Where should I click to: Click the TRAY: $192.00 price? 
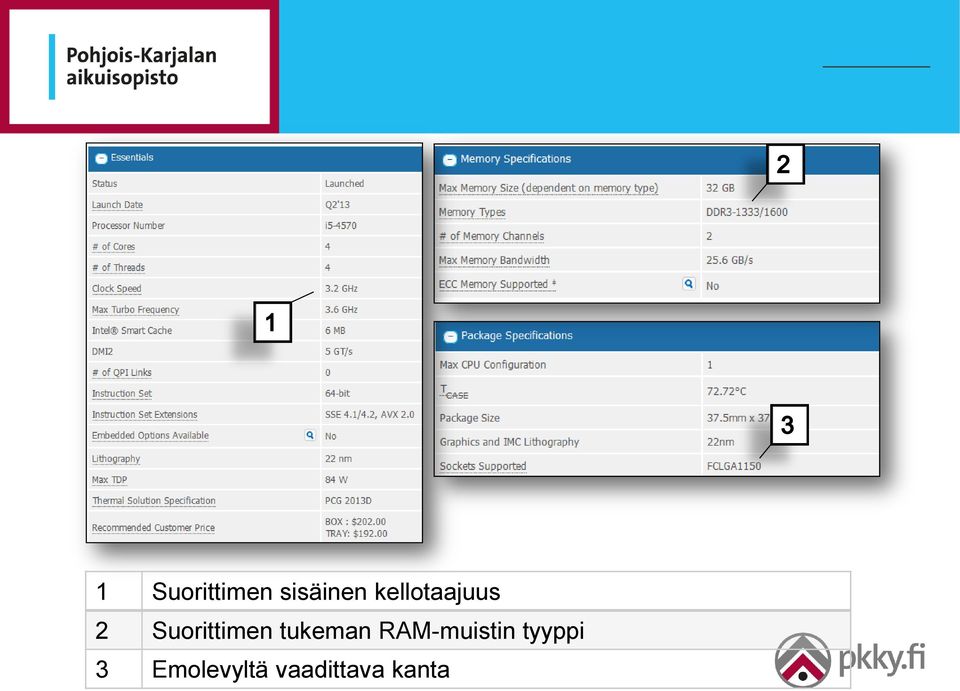356,534
